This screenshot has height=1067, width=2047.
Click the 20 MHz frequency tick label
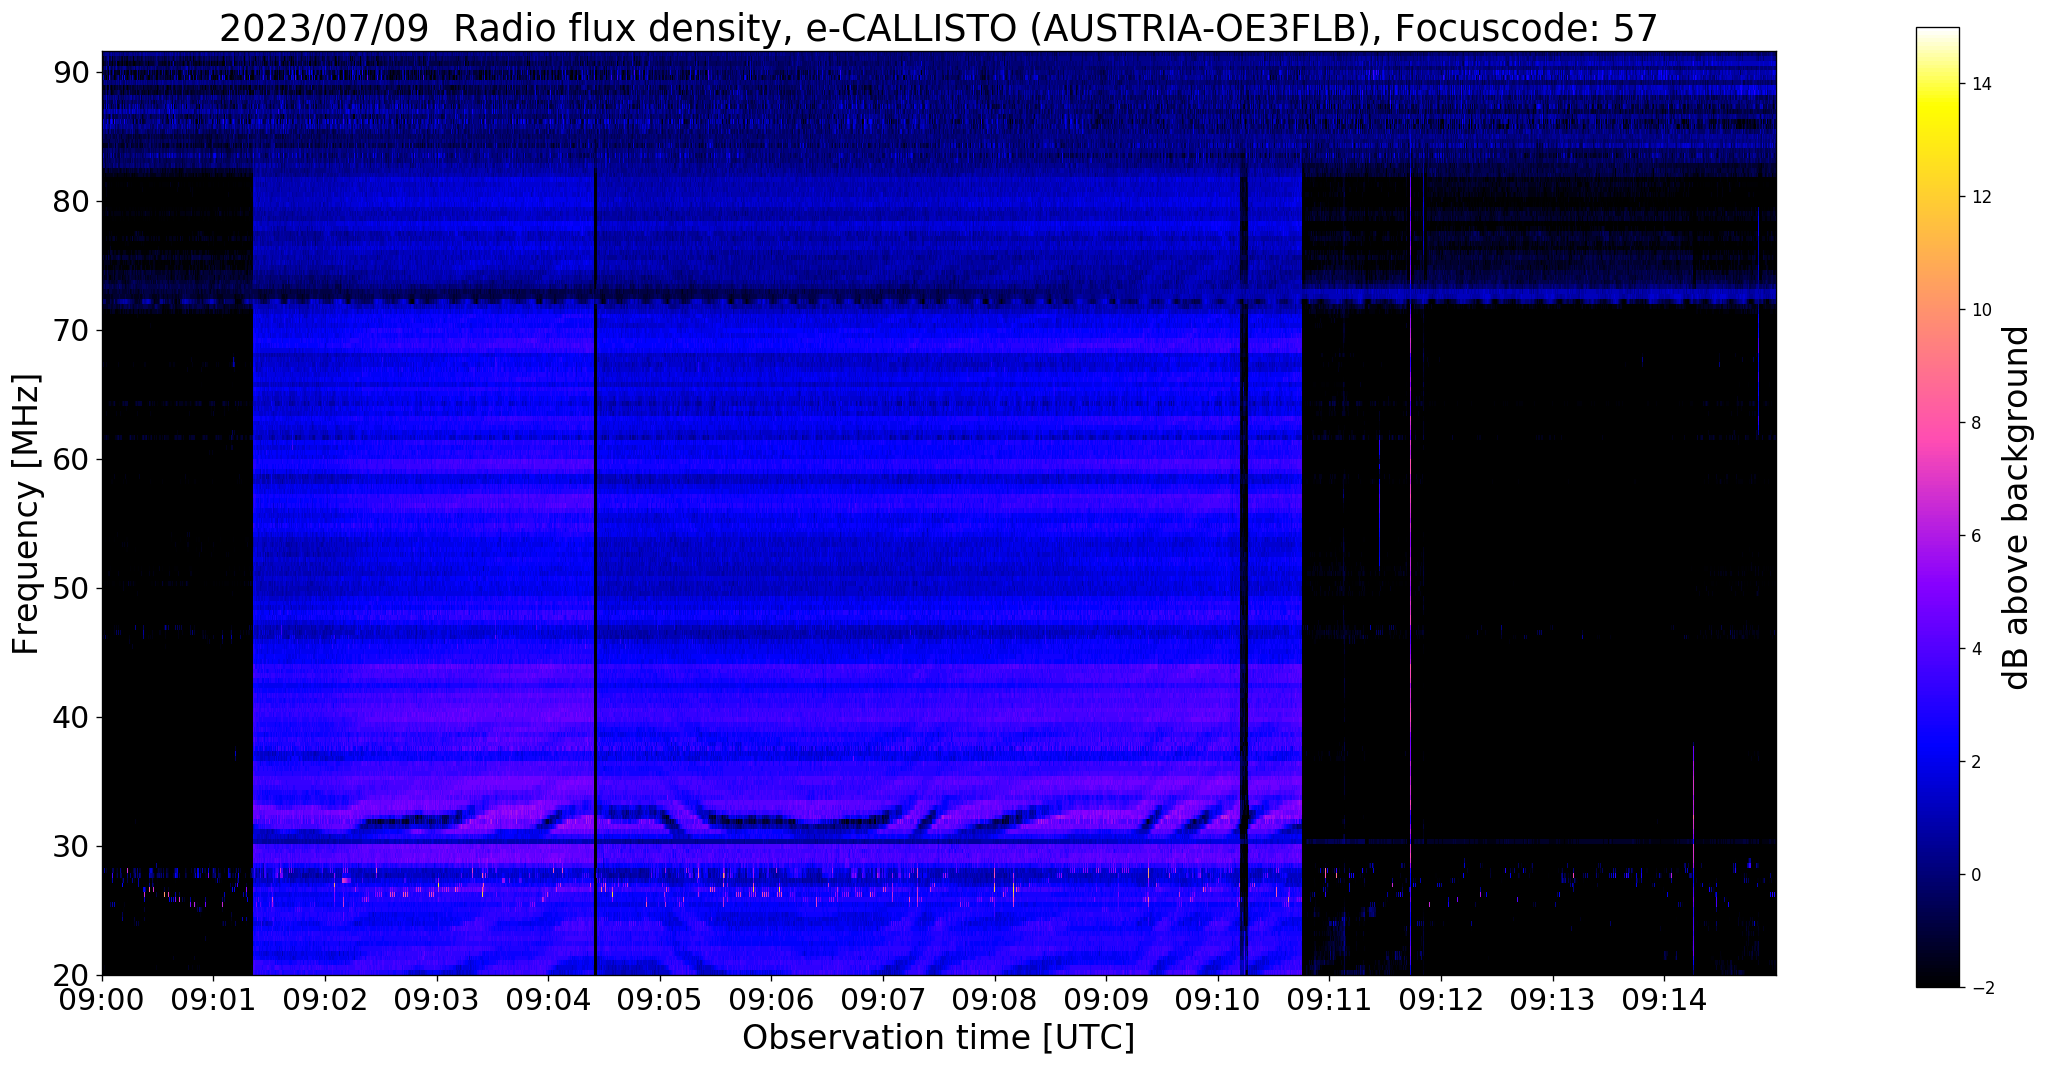72,975
